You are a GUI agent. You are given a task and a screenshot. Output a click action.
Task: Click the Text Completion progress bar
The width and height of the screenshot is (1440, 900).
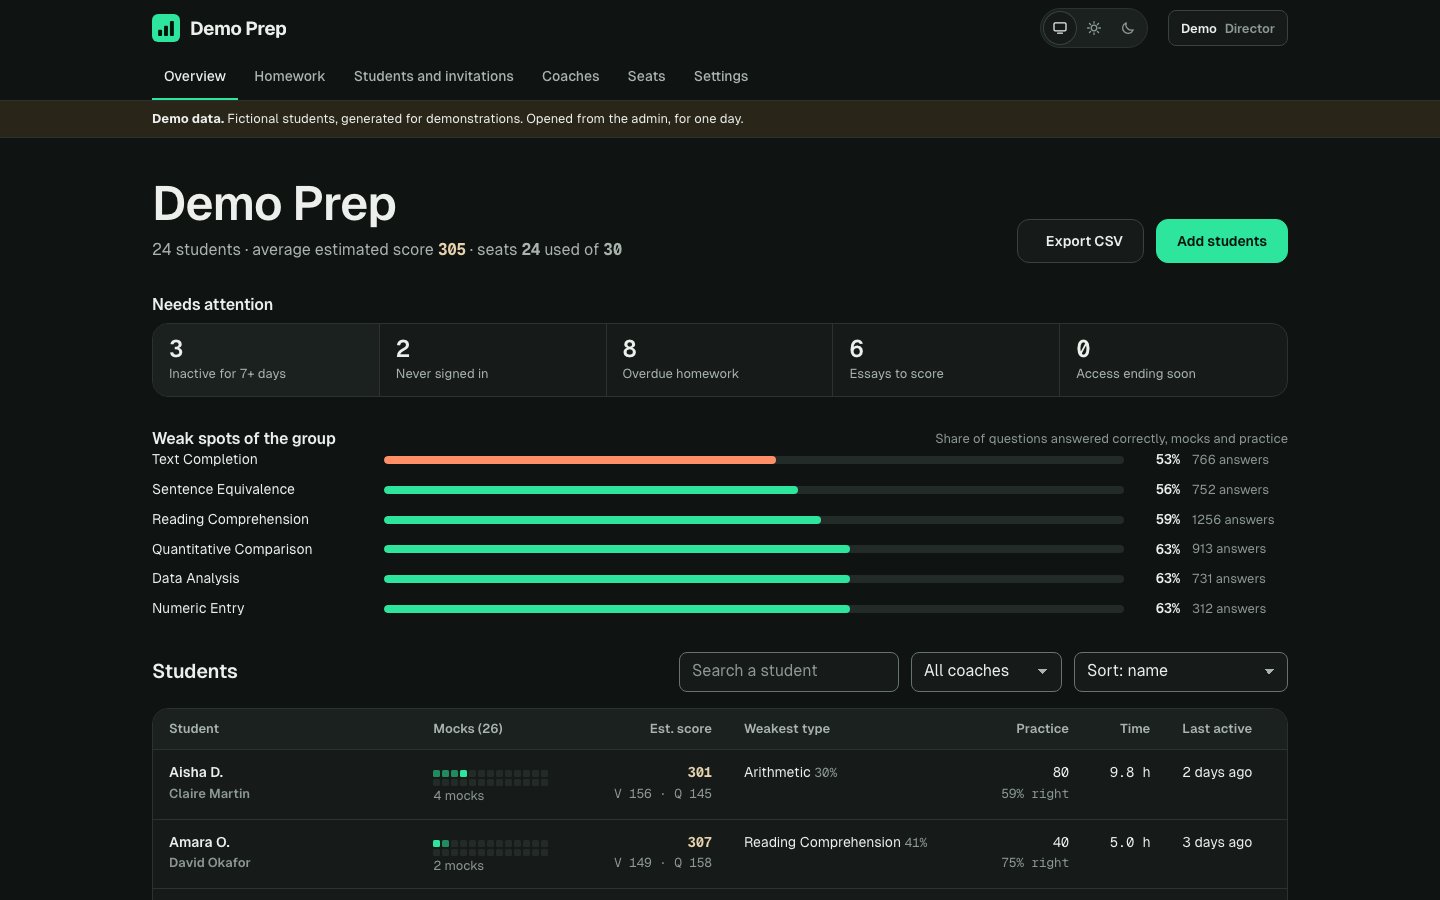pos(754,460)
